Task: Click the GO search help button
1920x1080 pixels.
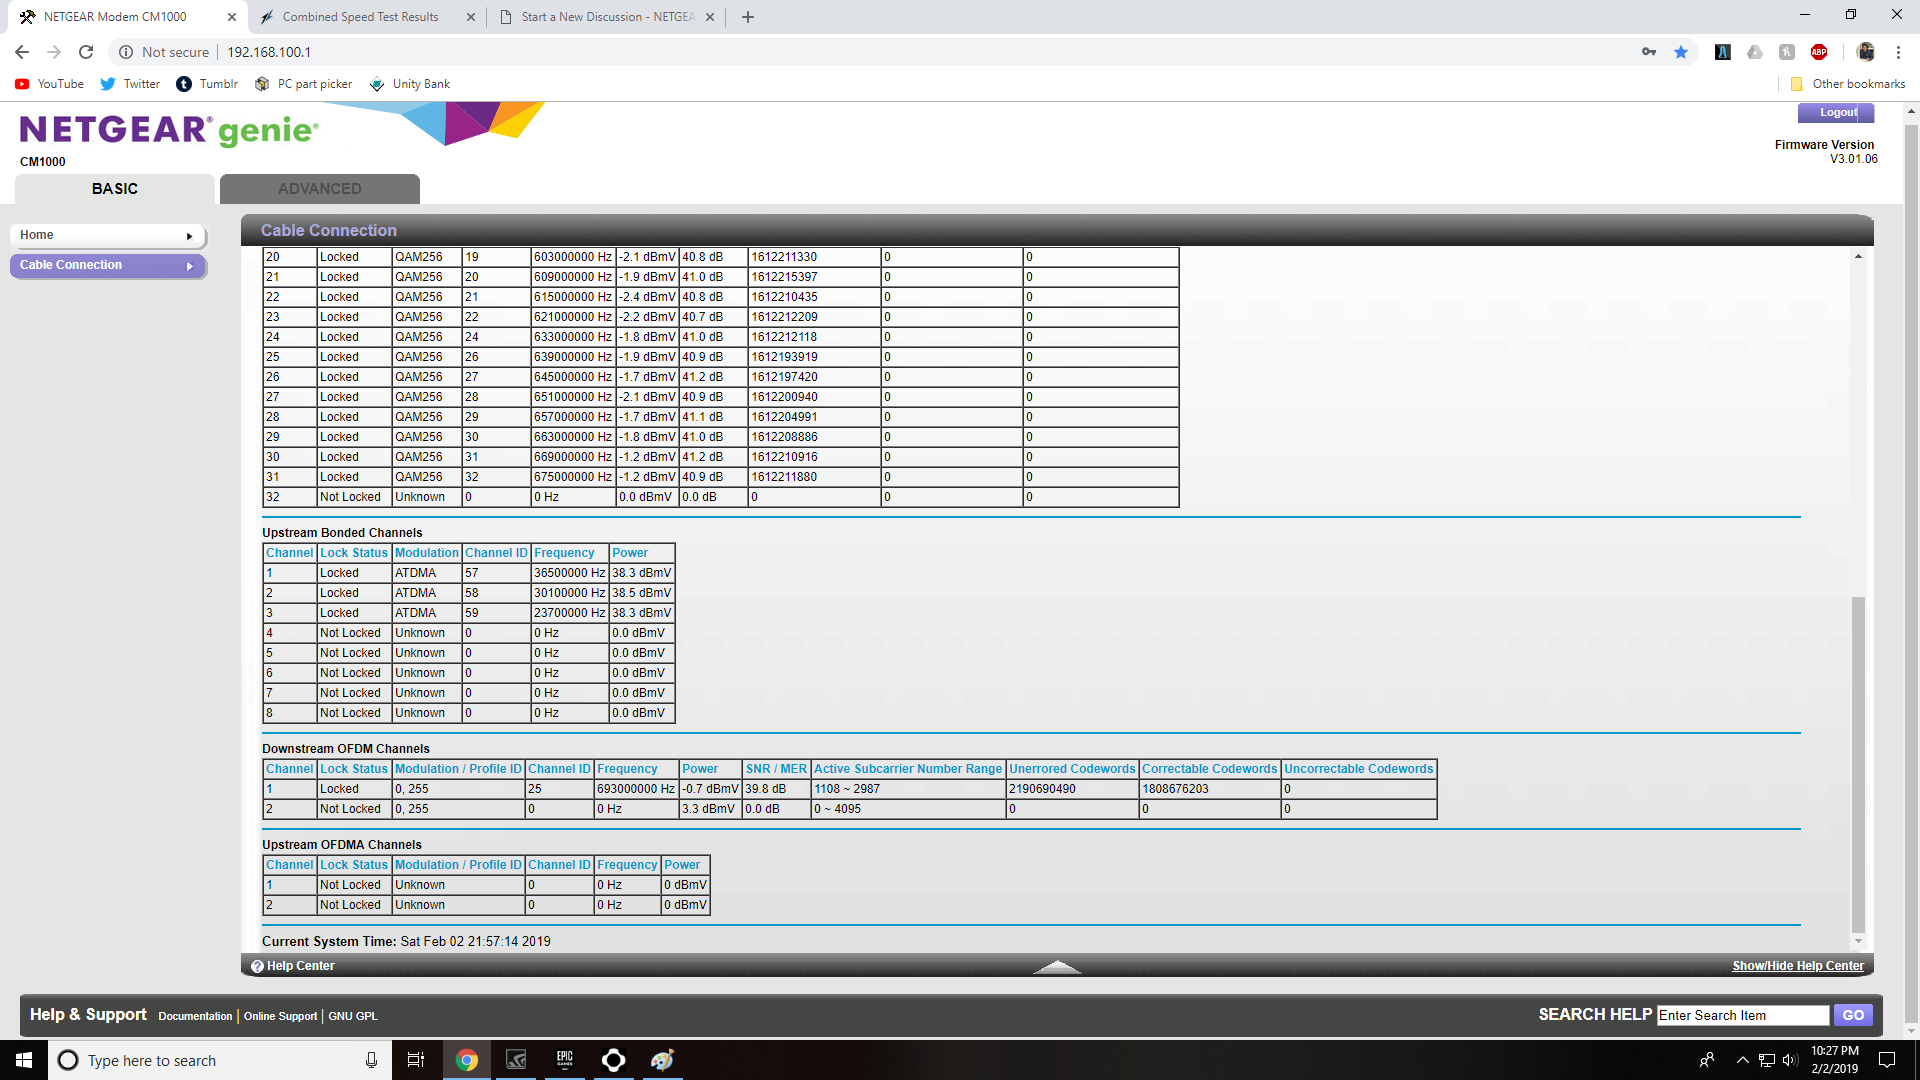Action: 1852,1015
